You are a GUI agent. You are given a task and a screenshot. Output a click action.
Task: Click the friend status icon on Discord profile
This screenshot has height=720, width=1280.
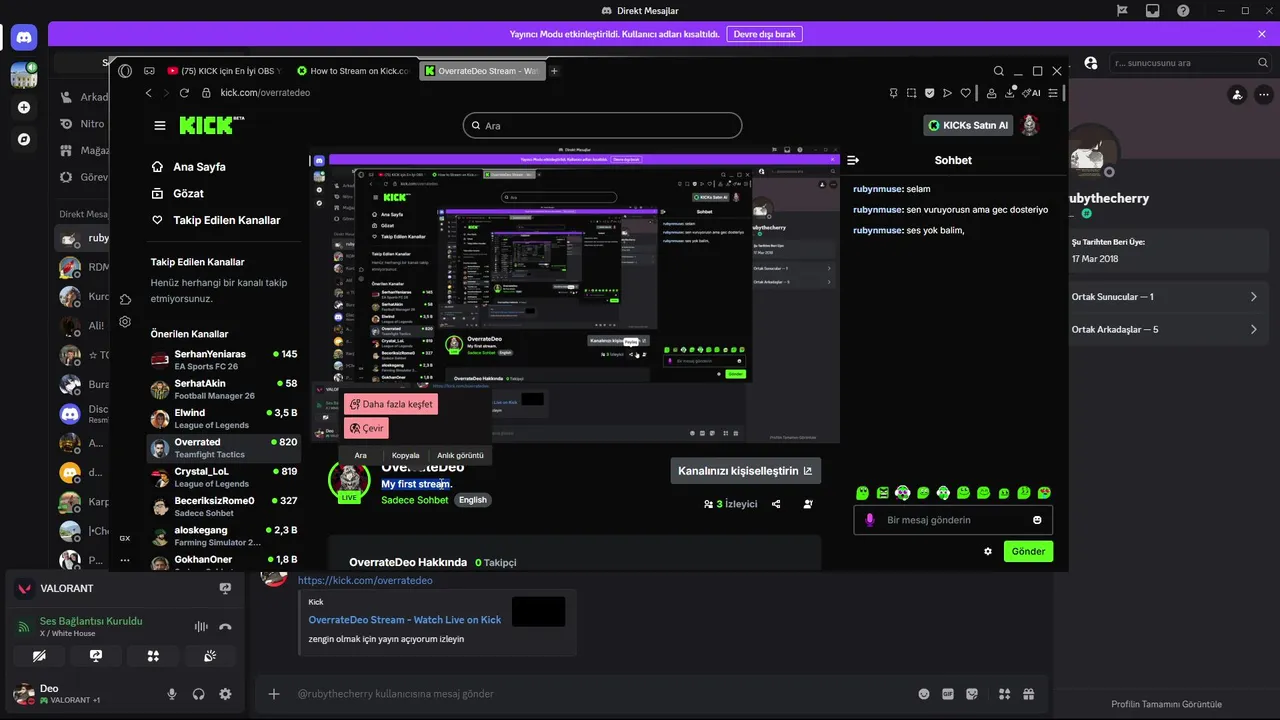(1237, 95)
